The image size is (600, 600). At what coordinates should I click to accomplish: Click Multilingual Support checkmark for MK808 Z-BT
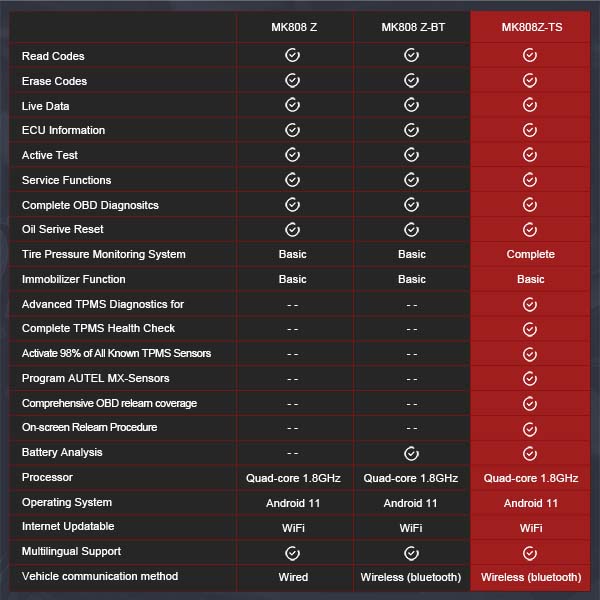(x=411, y=553)
